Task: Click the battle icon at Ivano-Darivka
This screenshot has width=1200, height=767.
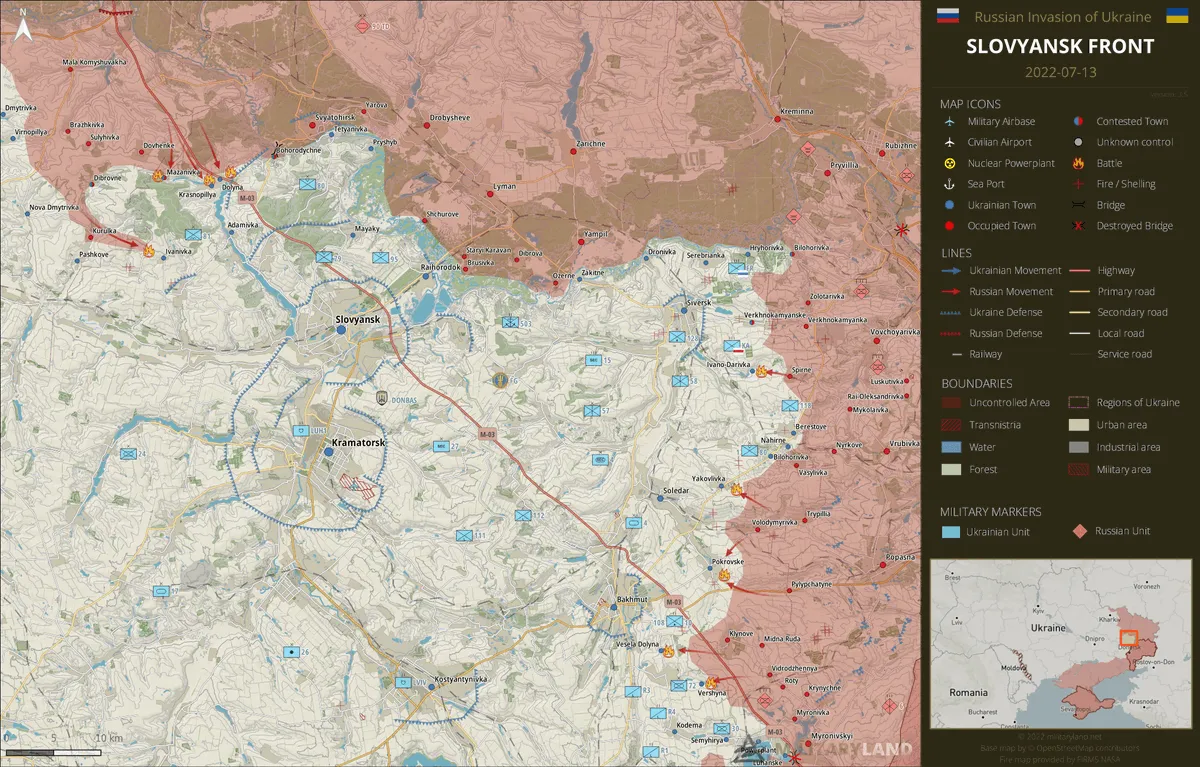Action: click(762, 371)
